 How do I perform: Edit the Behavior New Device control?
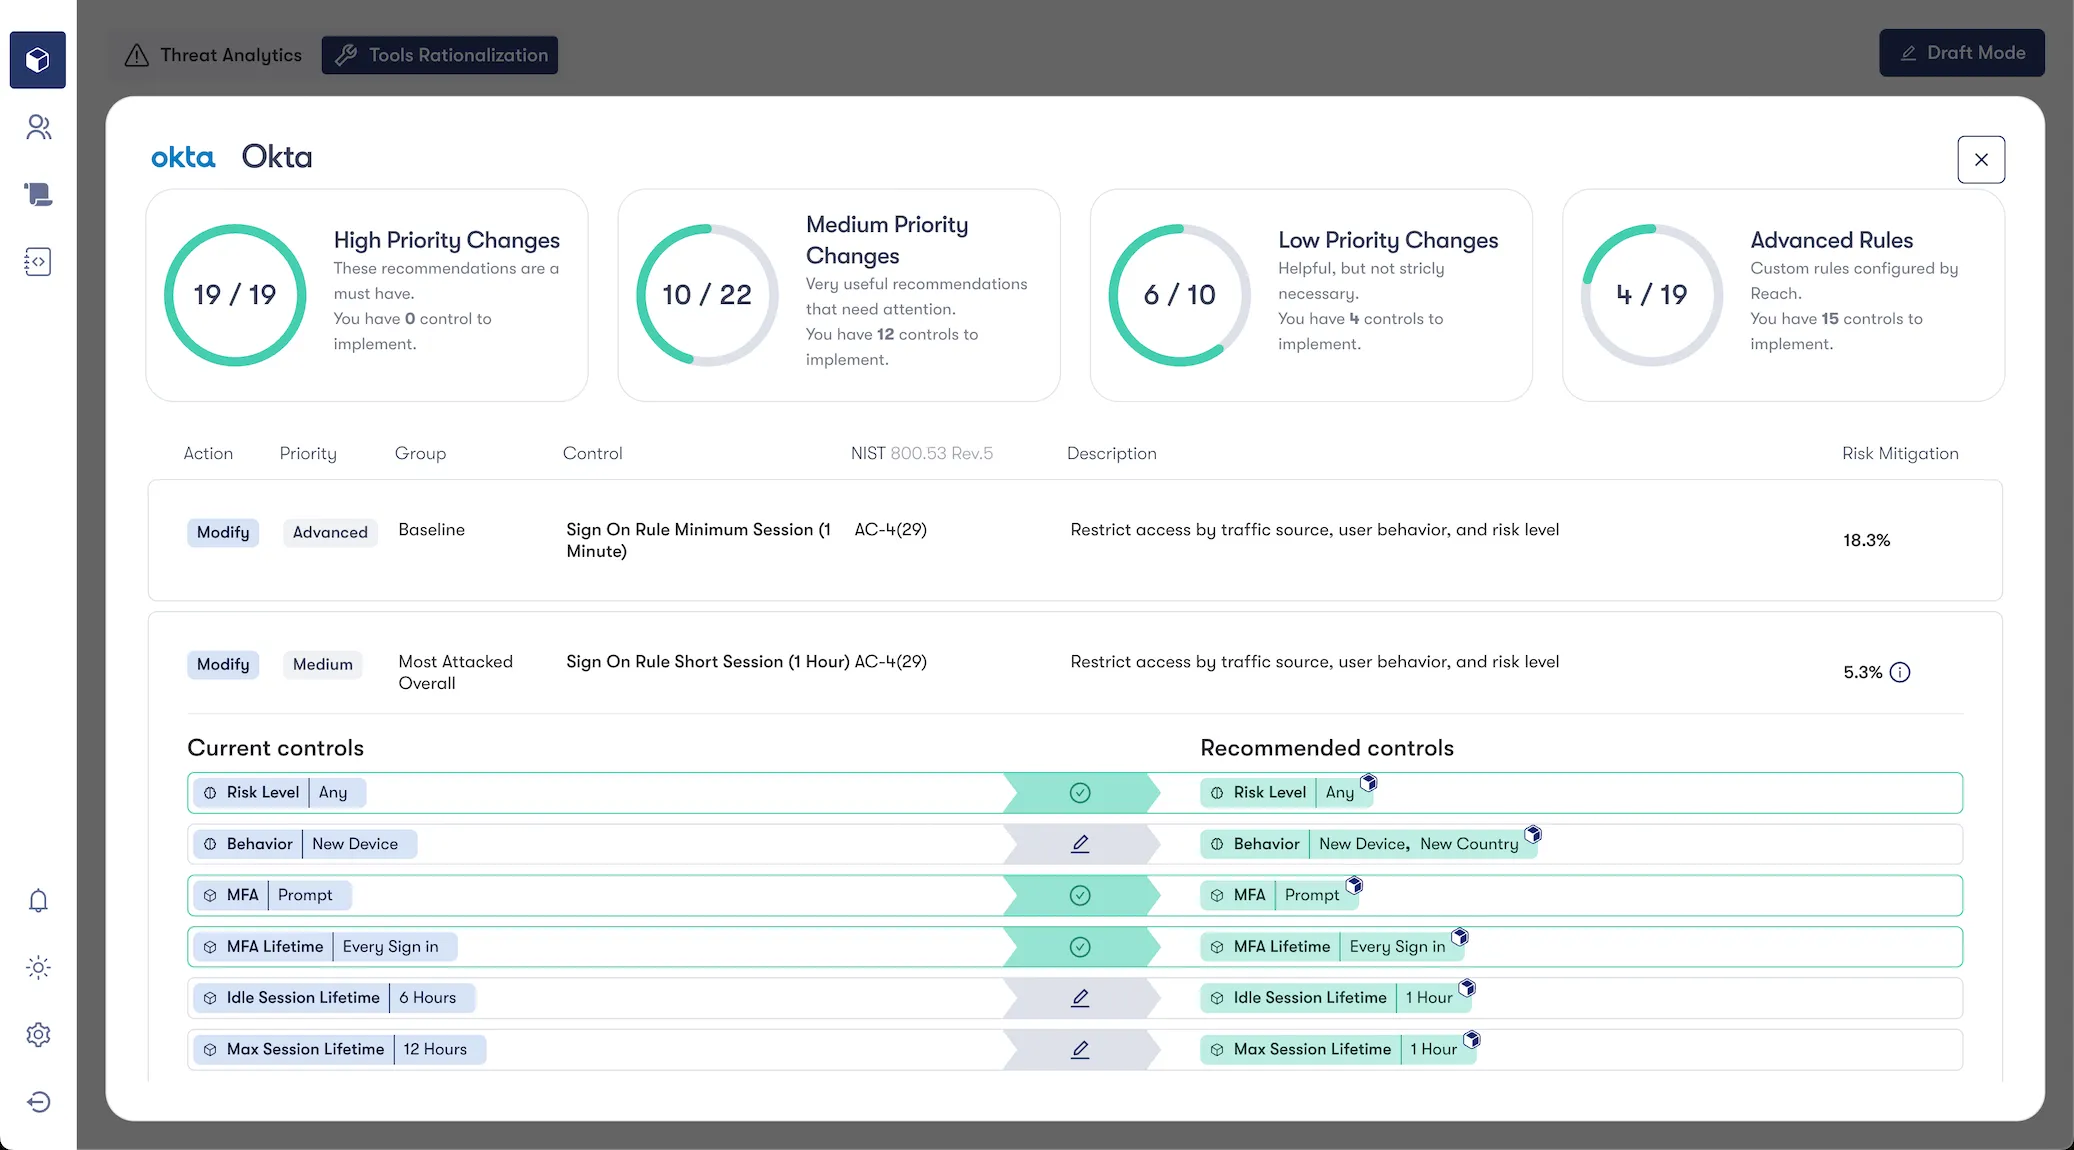[1081, 844]
